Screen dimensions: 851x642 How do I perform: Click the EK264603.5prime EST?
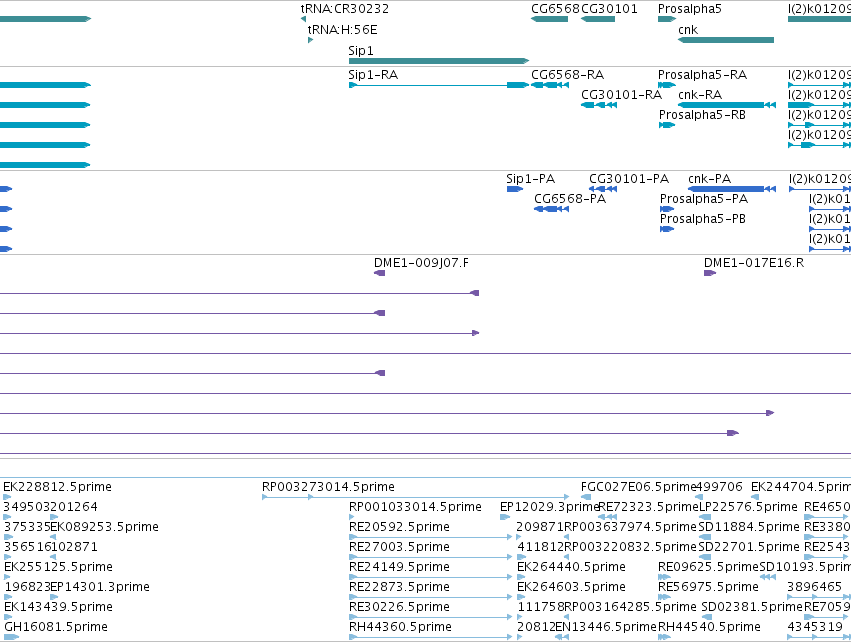click(521, 597)
